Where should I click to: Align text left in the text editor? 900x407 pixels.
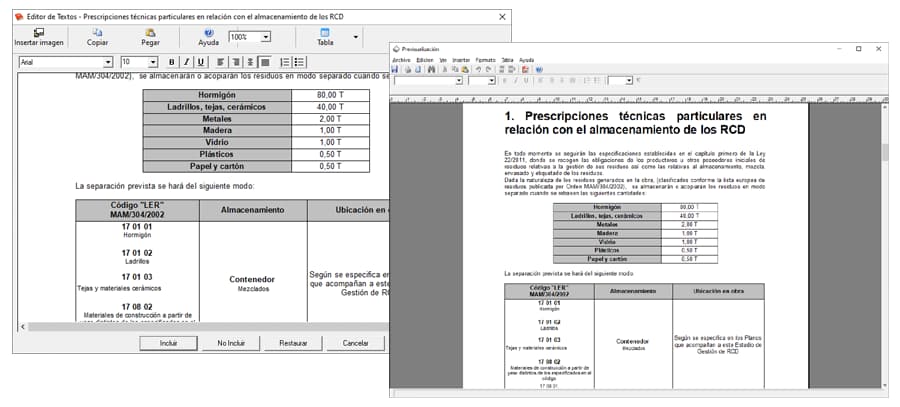[x=220, y=62]
